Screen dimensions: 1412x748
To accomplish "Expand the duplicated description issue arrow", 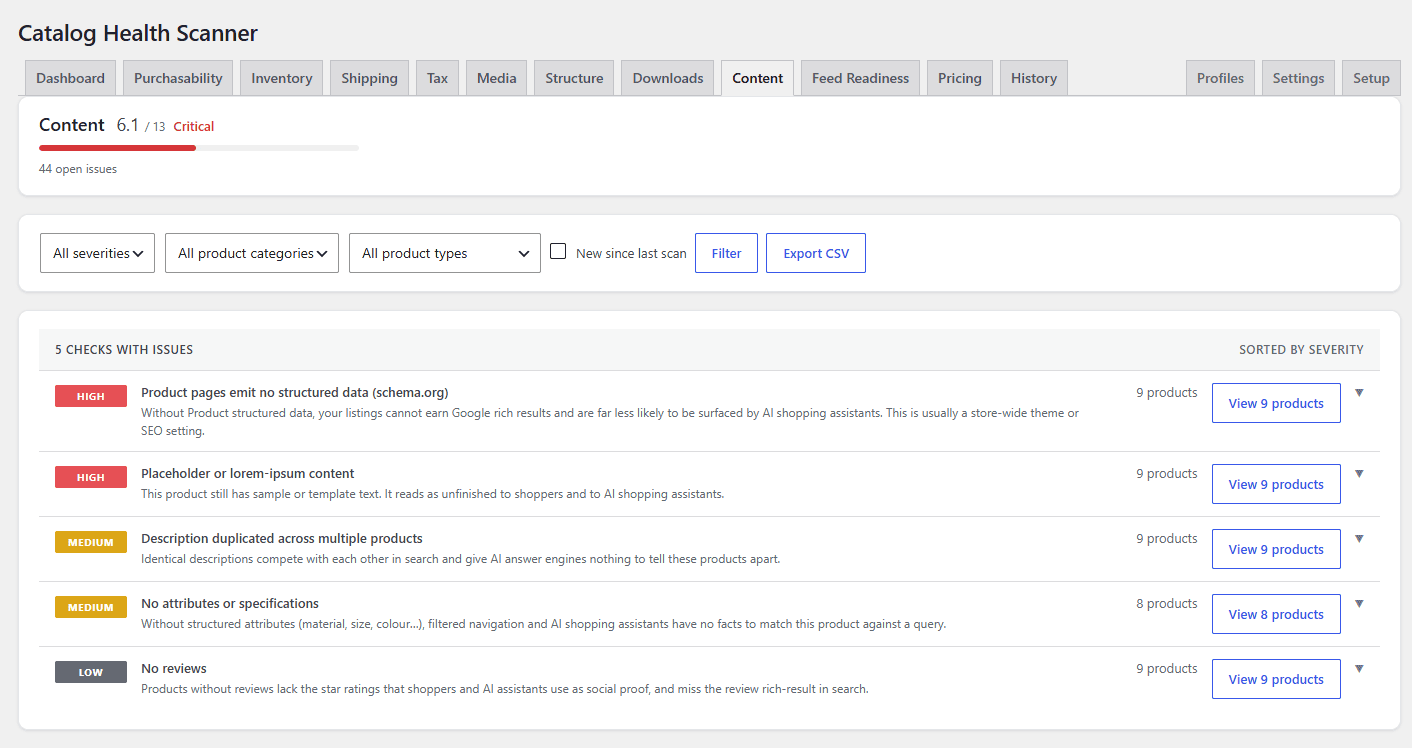I will point(1359,539).
